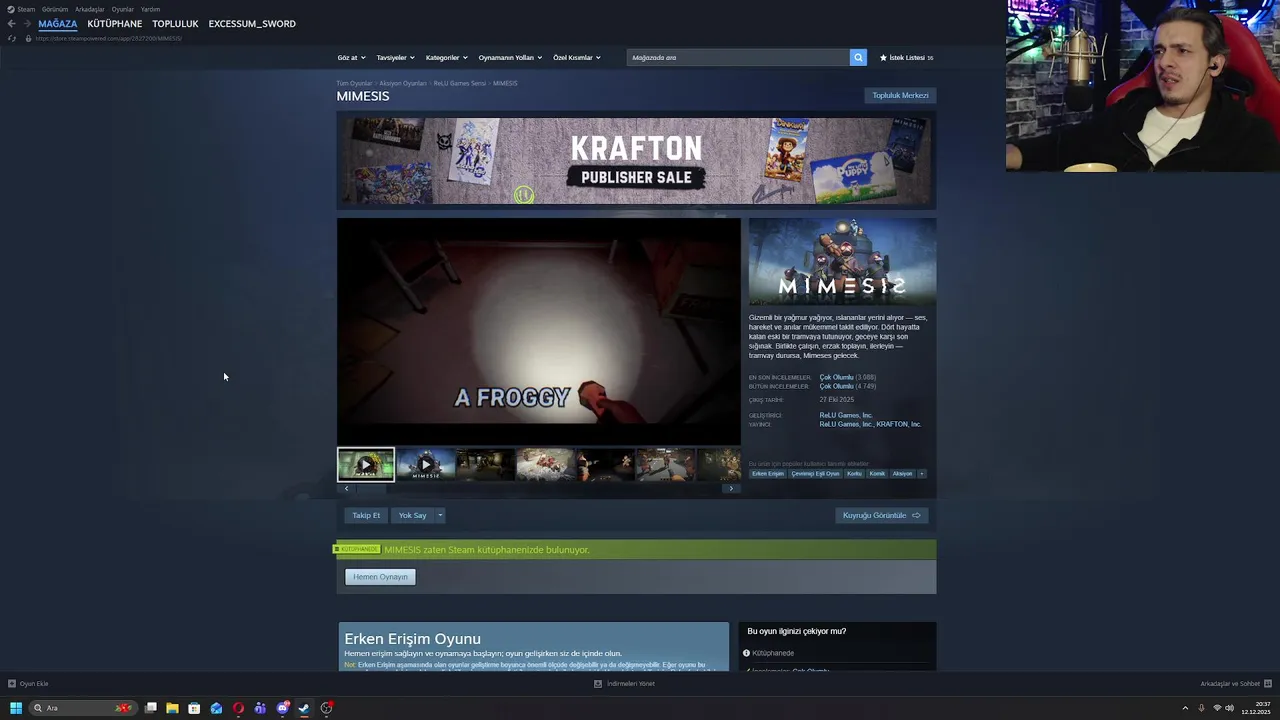1280x720 pixels.
Task: Open the Krafton Publisher Sale banner
Action: [x=636, y=161]
